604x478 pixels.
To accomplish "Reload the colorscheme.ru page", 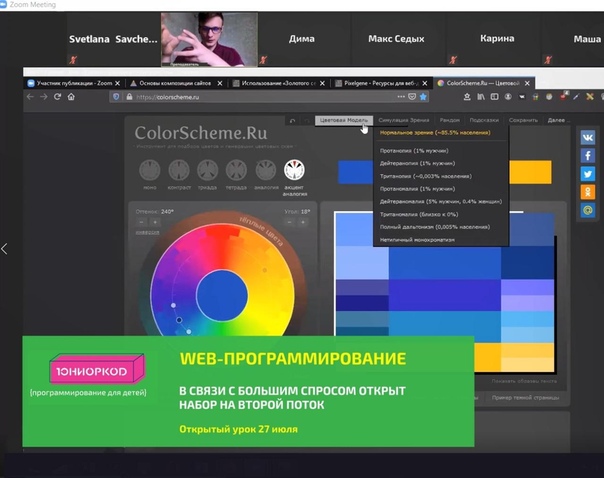I will pyautogui.click(x=57, y=97).
